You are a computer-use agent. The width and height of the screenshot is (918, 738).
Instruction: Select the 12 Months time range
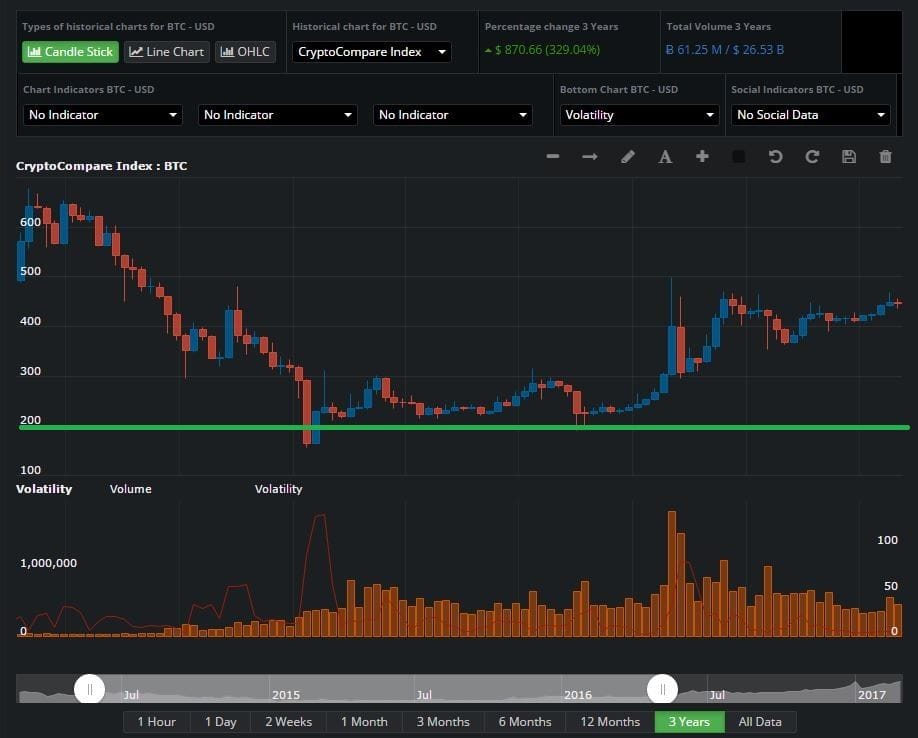(609, 721)
